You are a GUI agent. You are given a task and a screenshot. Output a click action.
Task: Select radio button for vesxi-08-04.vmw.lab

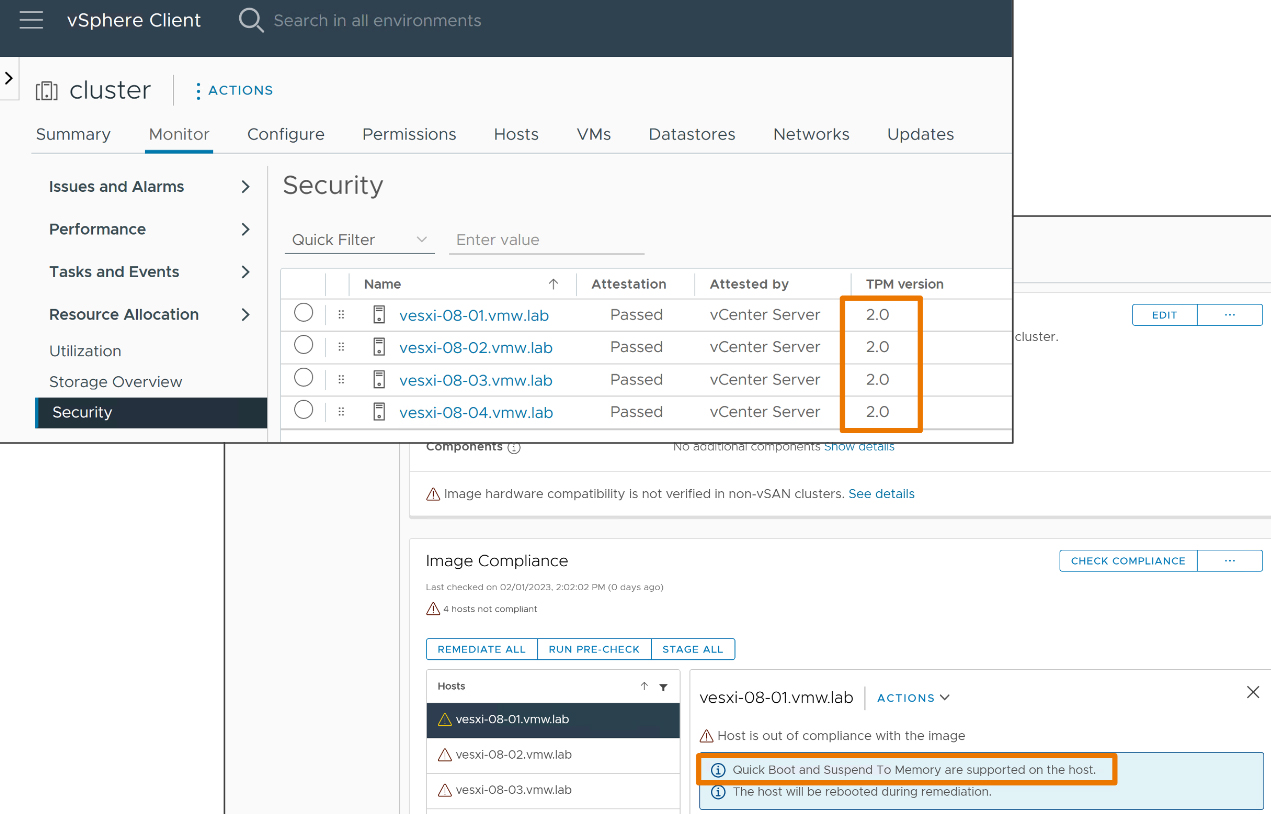point(304,410)
